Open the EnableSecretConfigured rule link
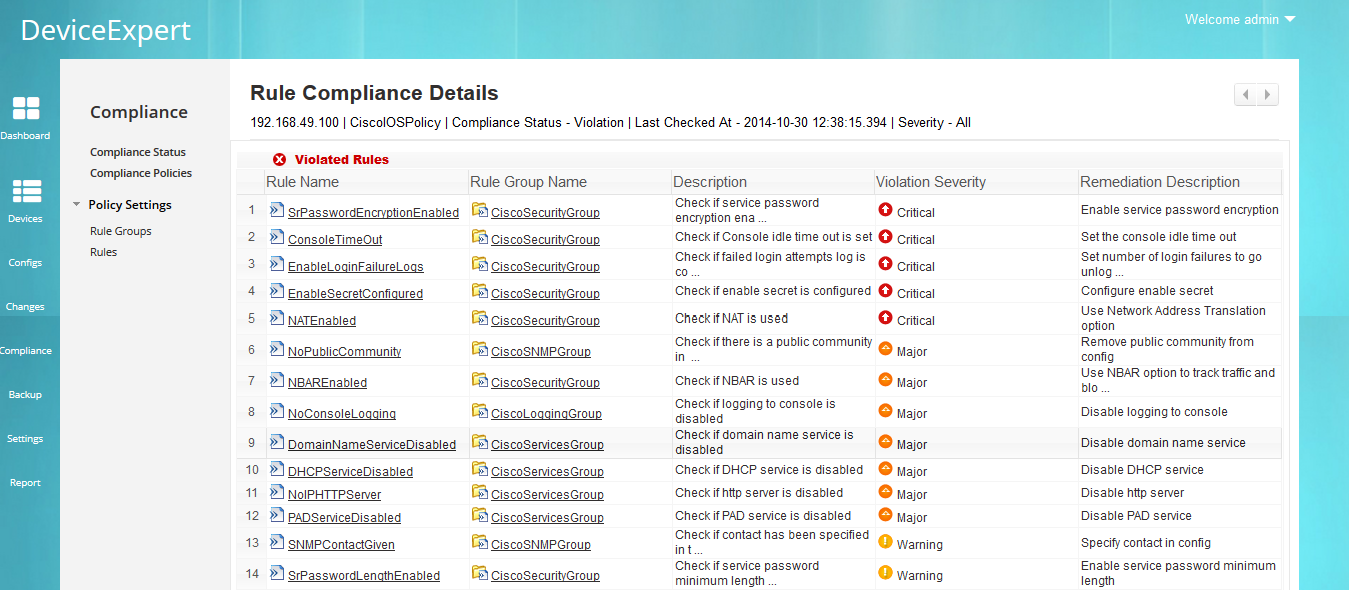Viewport: 1349px width, 590px height. pyautogui.click(x=355, y=294)
